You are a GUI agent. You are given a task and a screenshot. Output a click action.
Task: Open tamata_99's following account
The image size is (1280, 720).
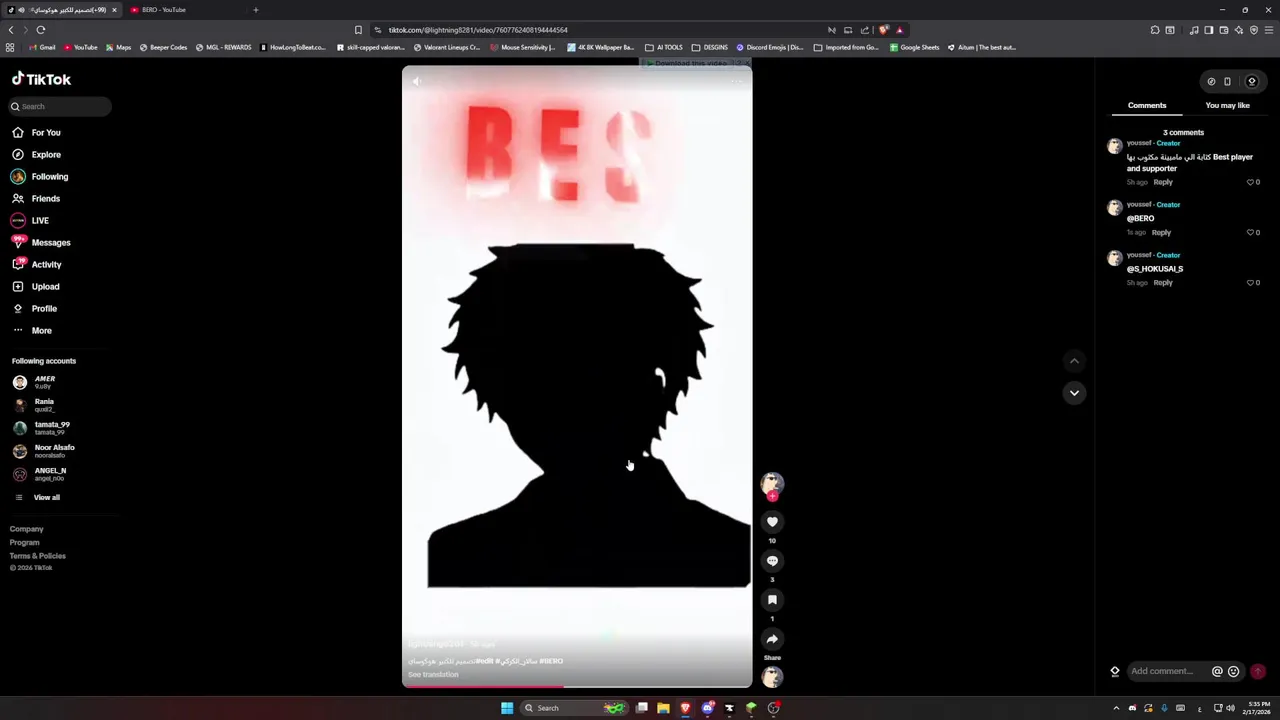pyautogui.click(x=41, y=427)
